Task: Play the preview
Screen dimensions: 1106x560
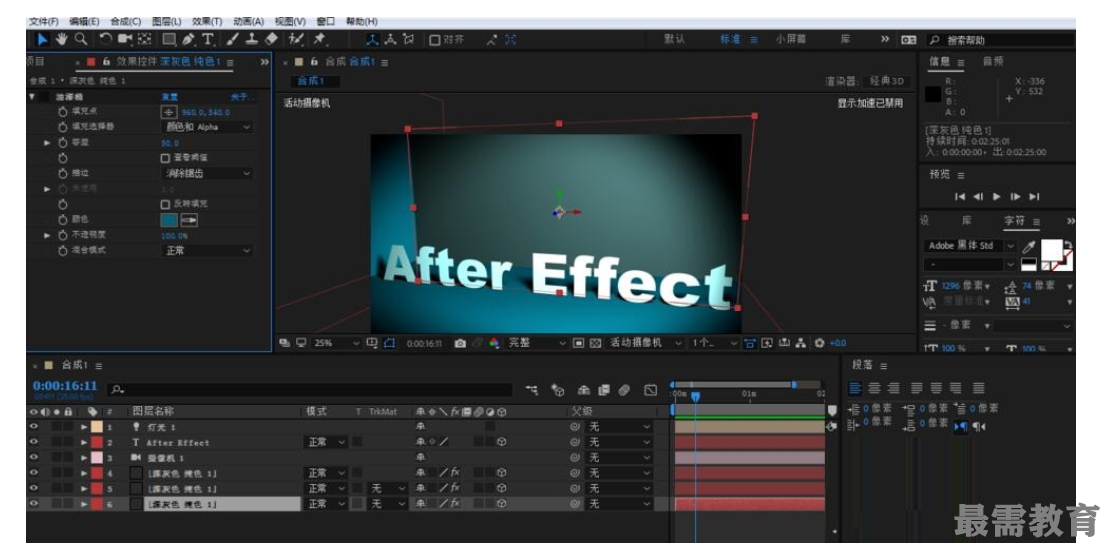Action: 997,197
